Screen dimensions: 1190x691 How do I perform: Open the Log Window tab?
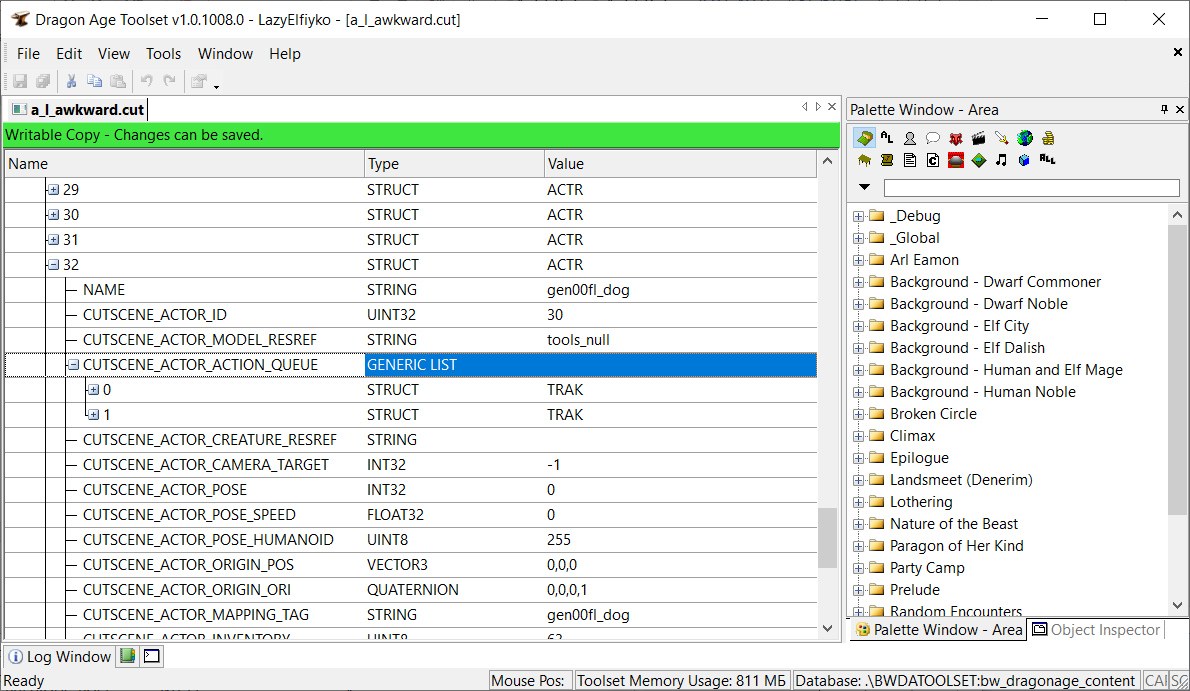pyautogui.click(x=59, y=656)
